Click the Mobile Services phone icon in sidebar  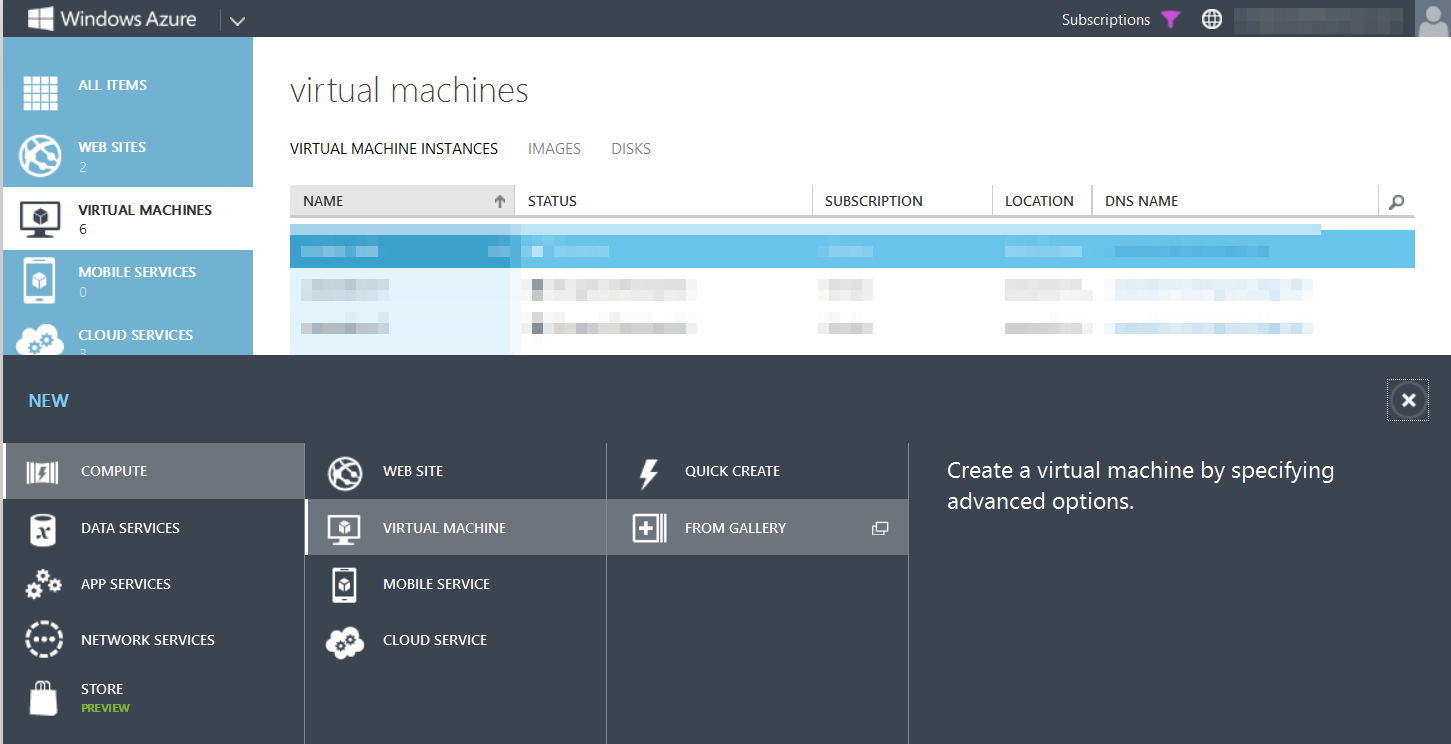(x=41, y=281)
